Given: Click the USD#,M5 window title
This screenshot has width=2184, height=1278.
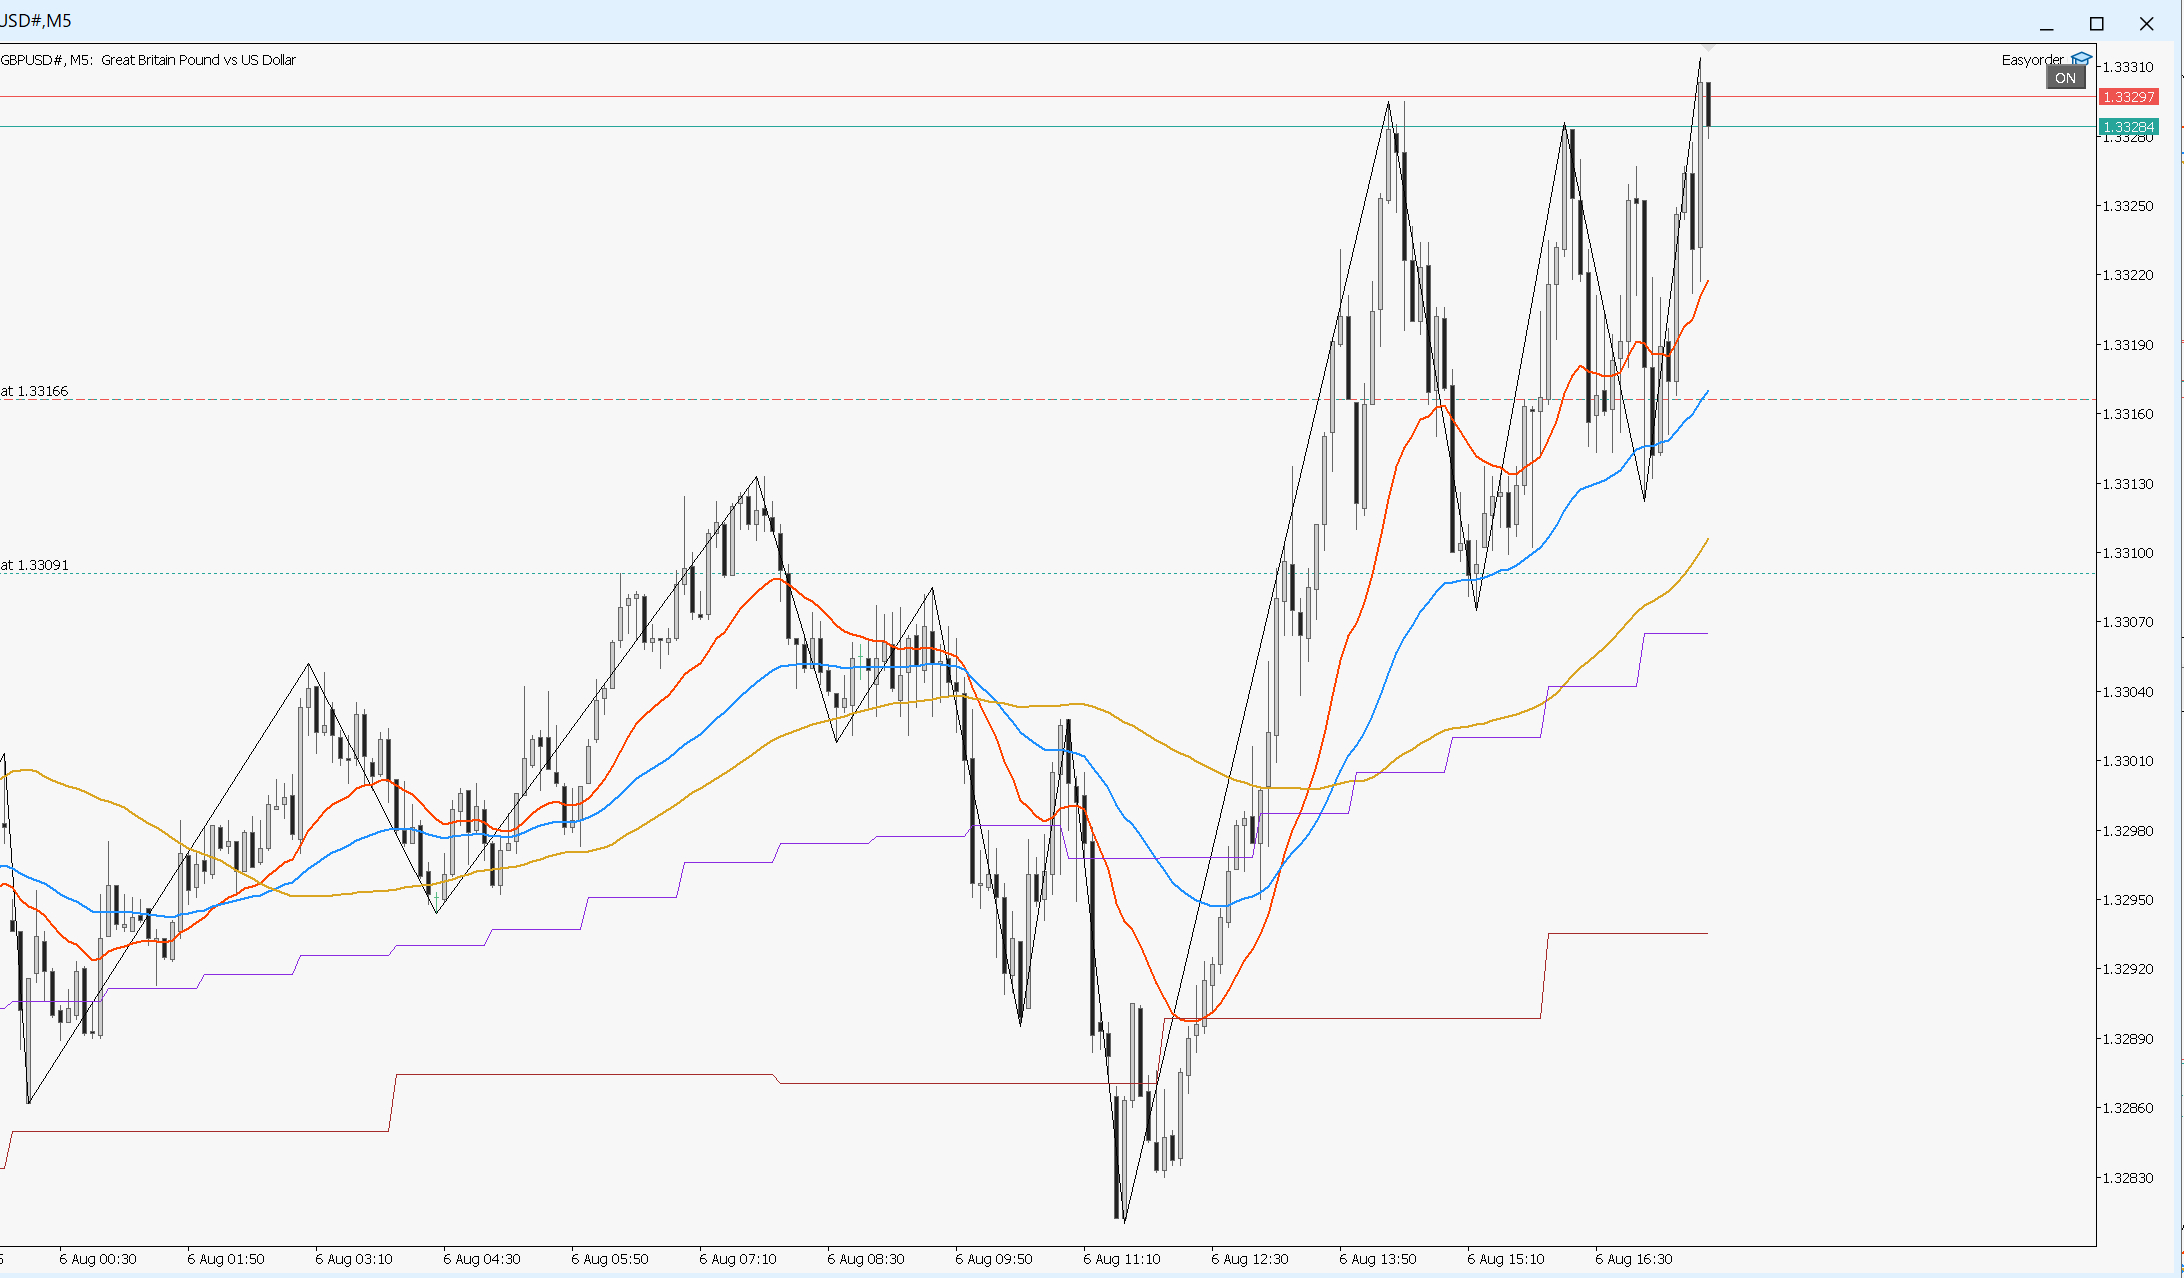Looking at the screenshot, I should click(x=36, y=21).
